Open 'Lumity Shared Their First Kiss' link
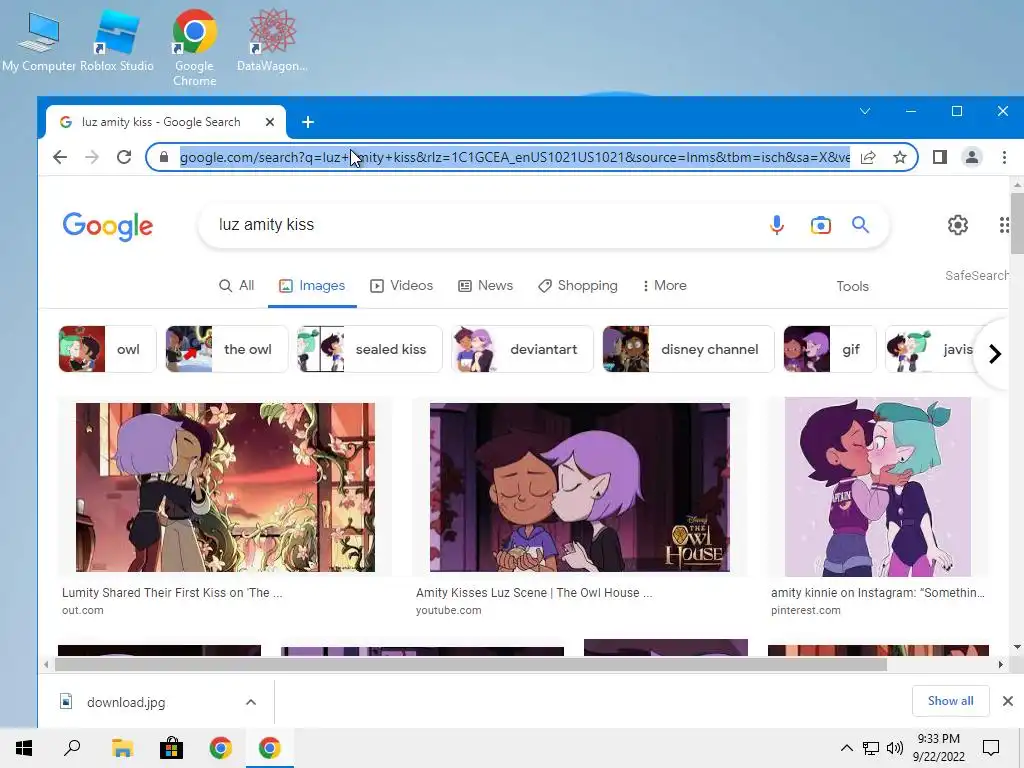 172,593
